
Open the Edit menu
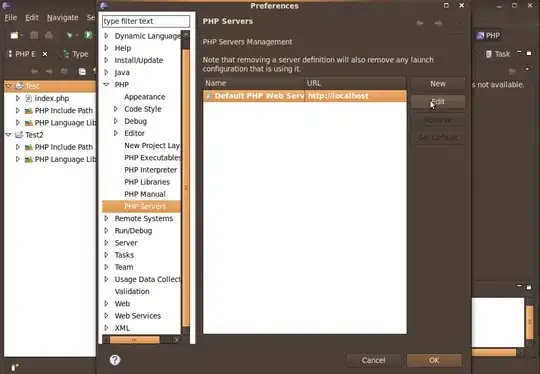click(x=32, y=18)
